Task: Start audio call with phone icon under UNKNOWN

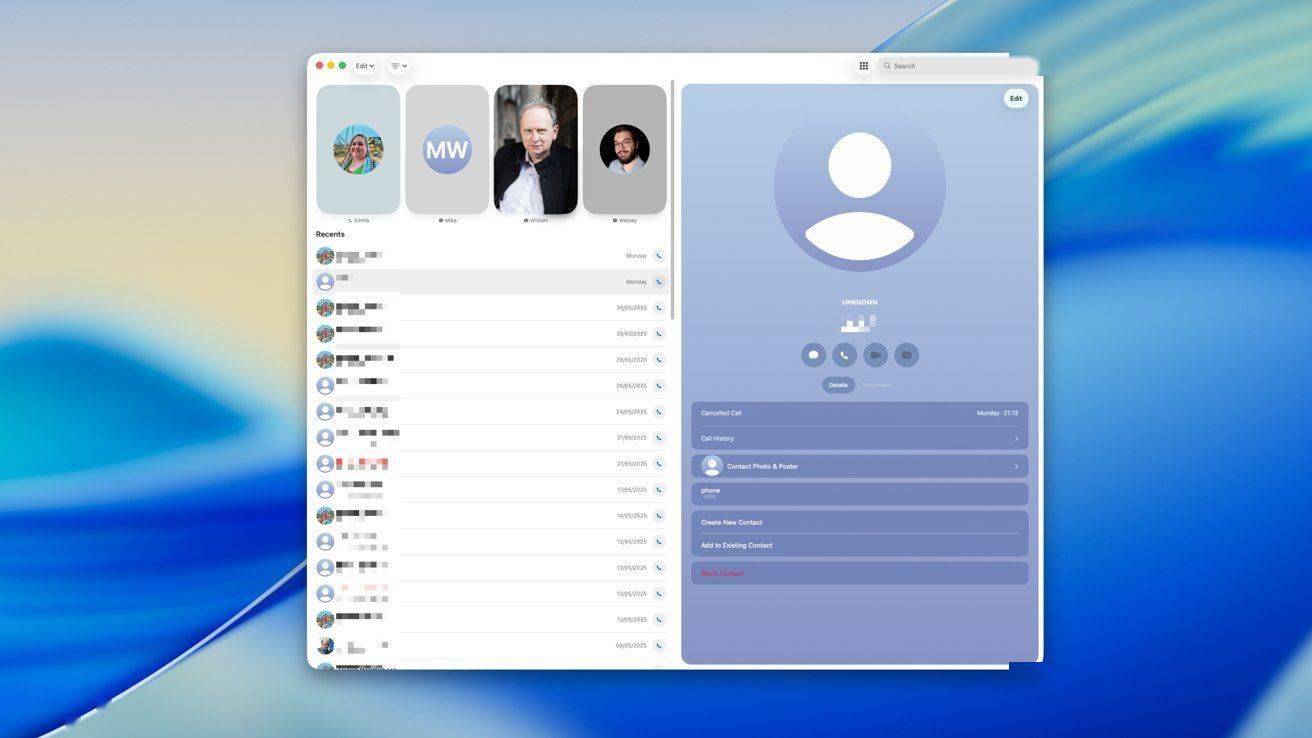Action: (x=844, y=355)
